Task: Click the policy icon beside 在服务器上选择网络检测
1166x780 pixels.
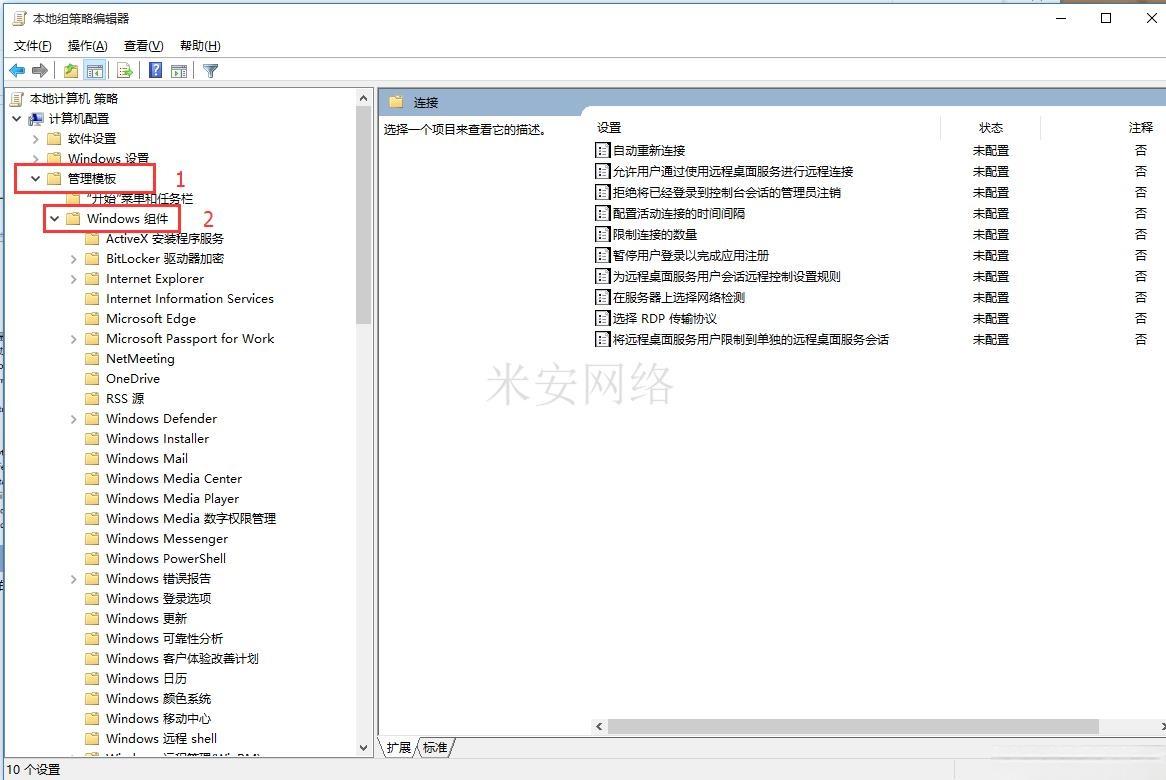Action: 602,297
